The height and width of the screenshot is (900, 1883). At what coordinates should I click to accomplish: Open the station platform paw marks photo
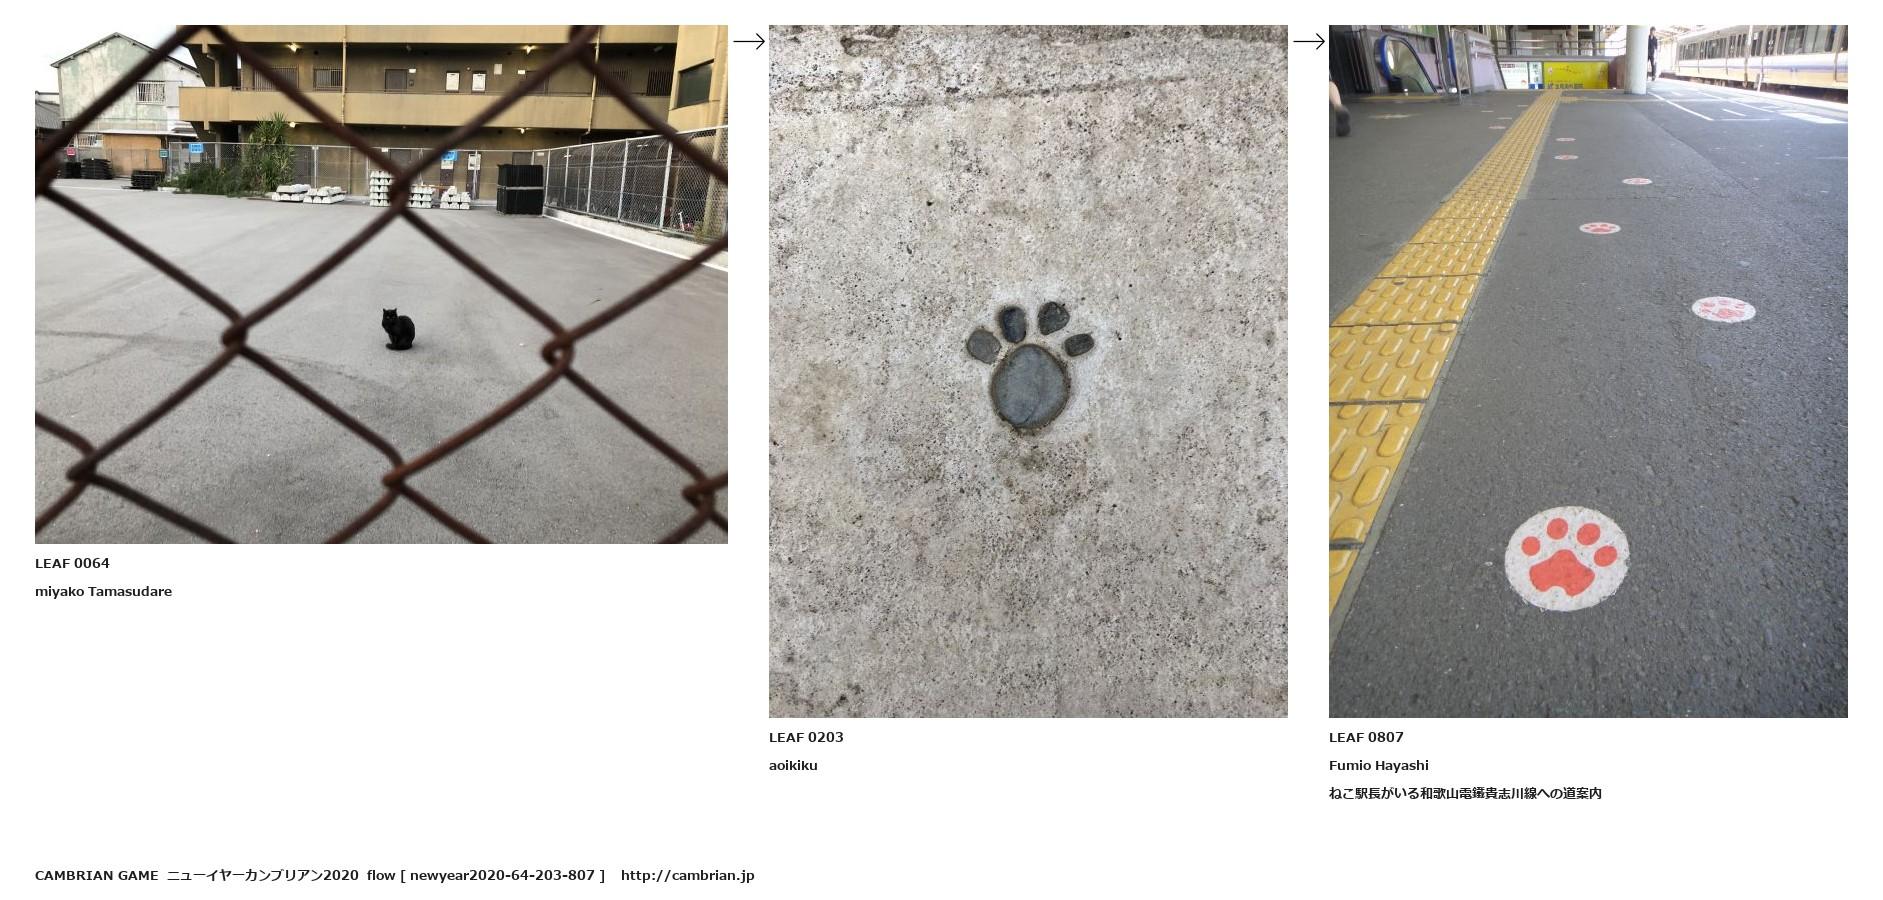click(x=1588, y=371)
